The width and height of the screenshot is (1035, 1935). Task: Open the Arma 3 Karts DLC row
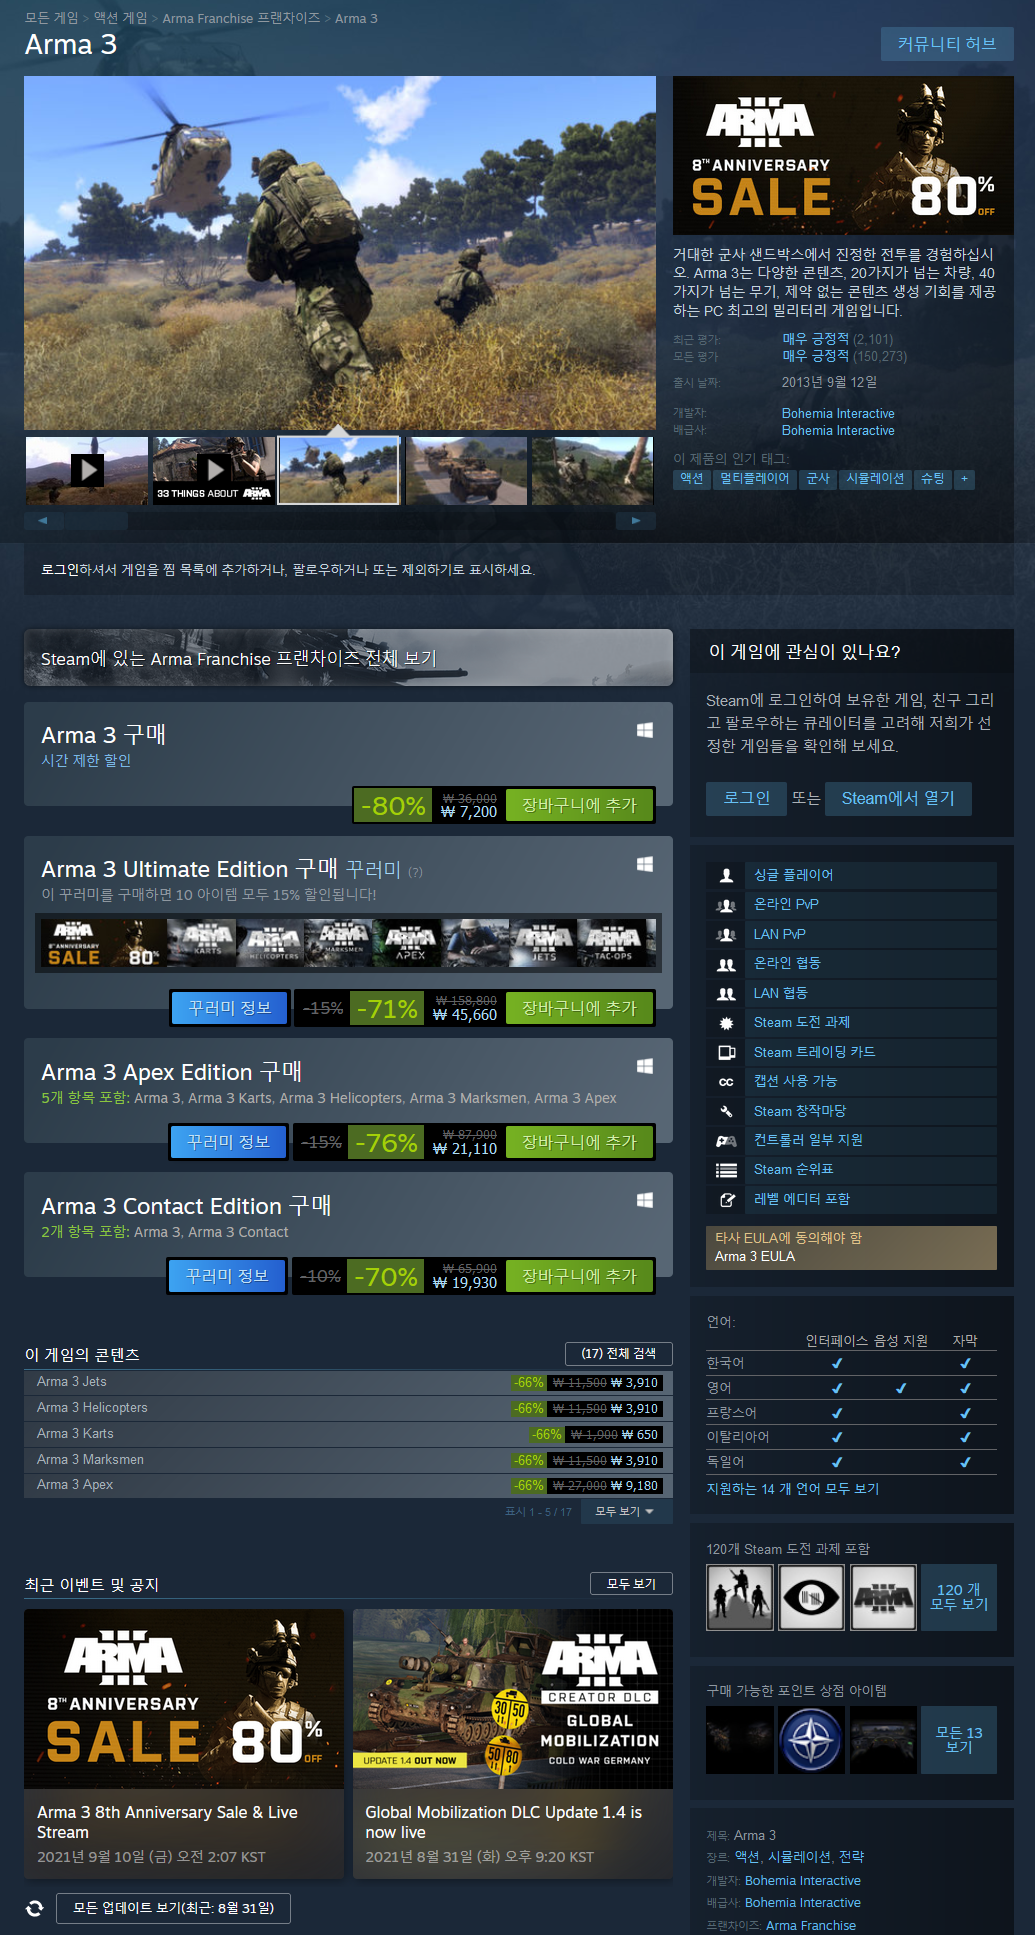[348, 1435]
